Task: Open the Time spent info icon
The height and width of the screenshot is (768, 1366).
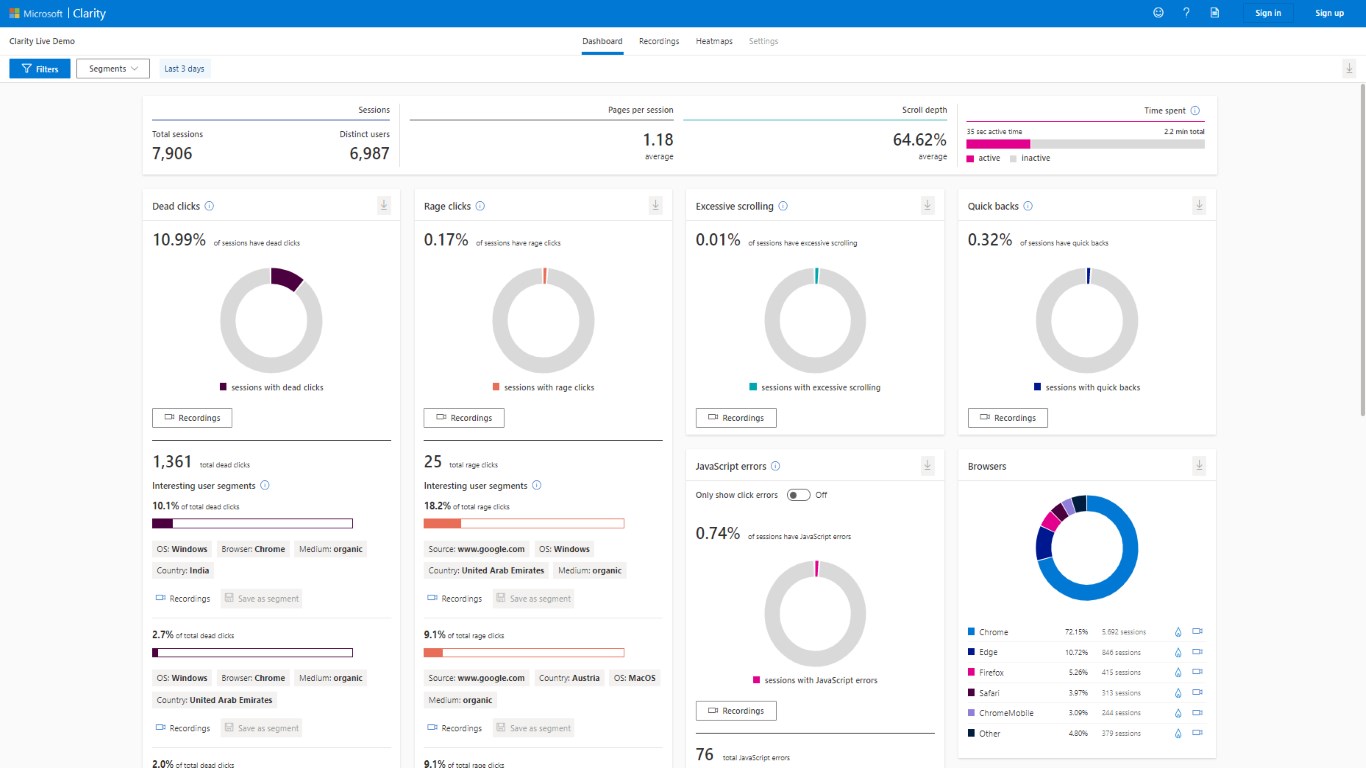Action: click(1195, 111)
